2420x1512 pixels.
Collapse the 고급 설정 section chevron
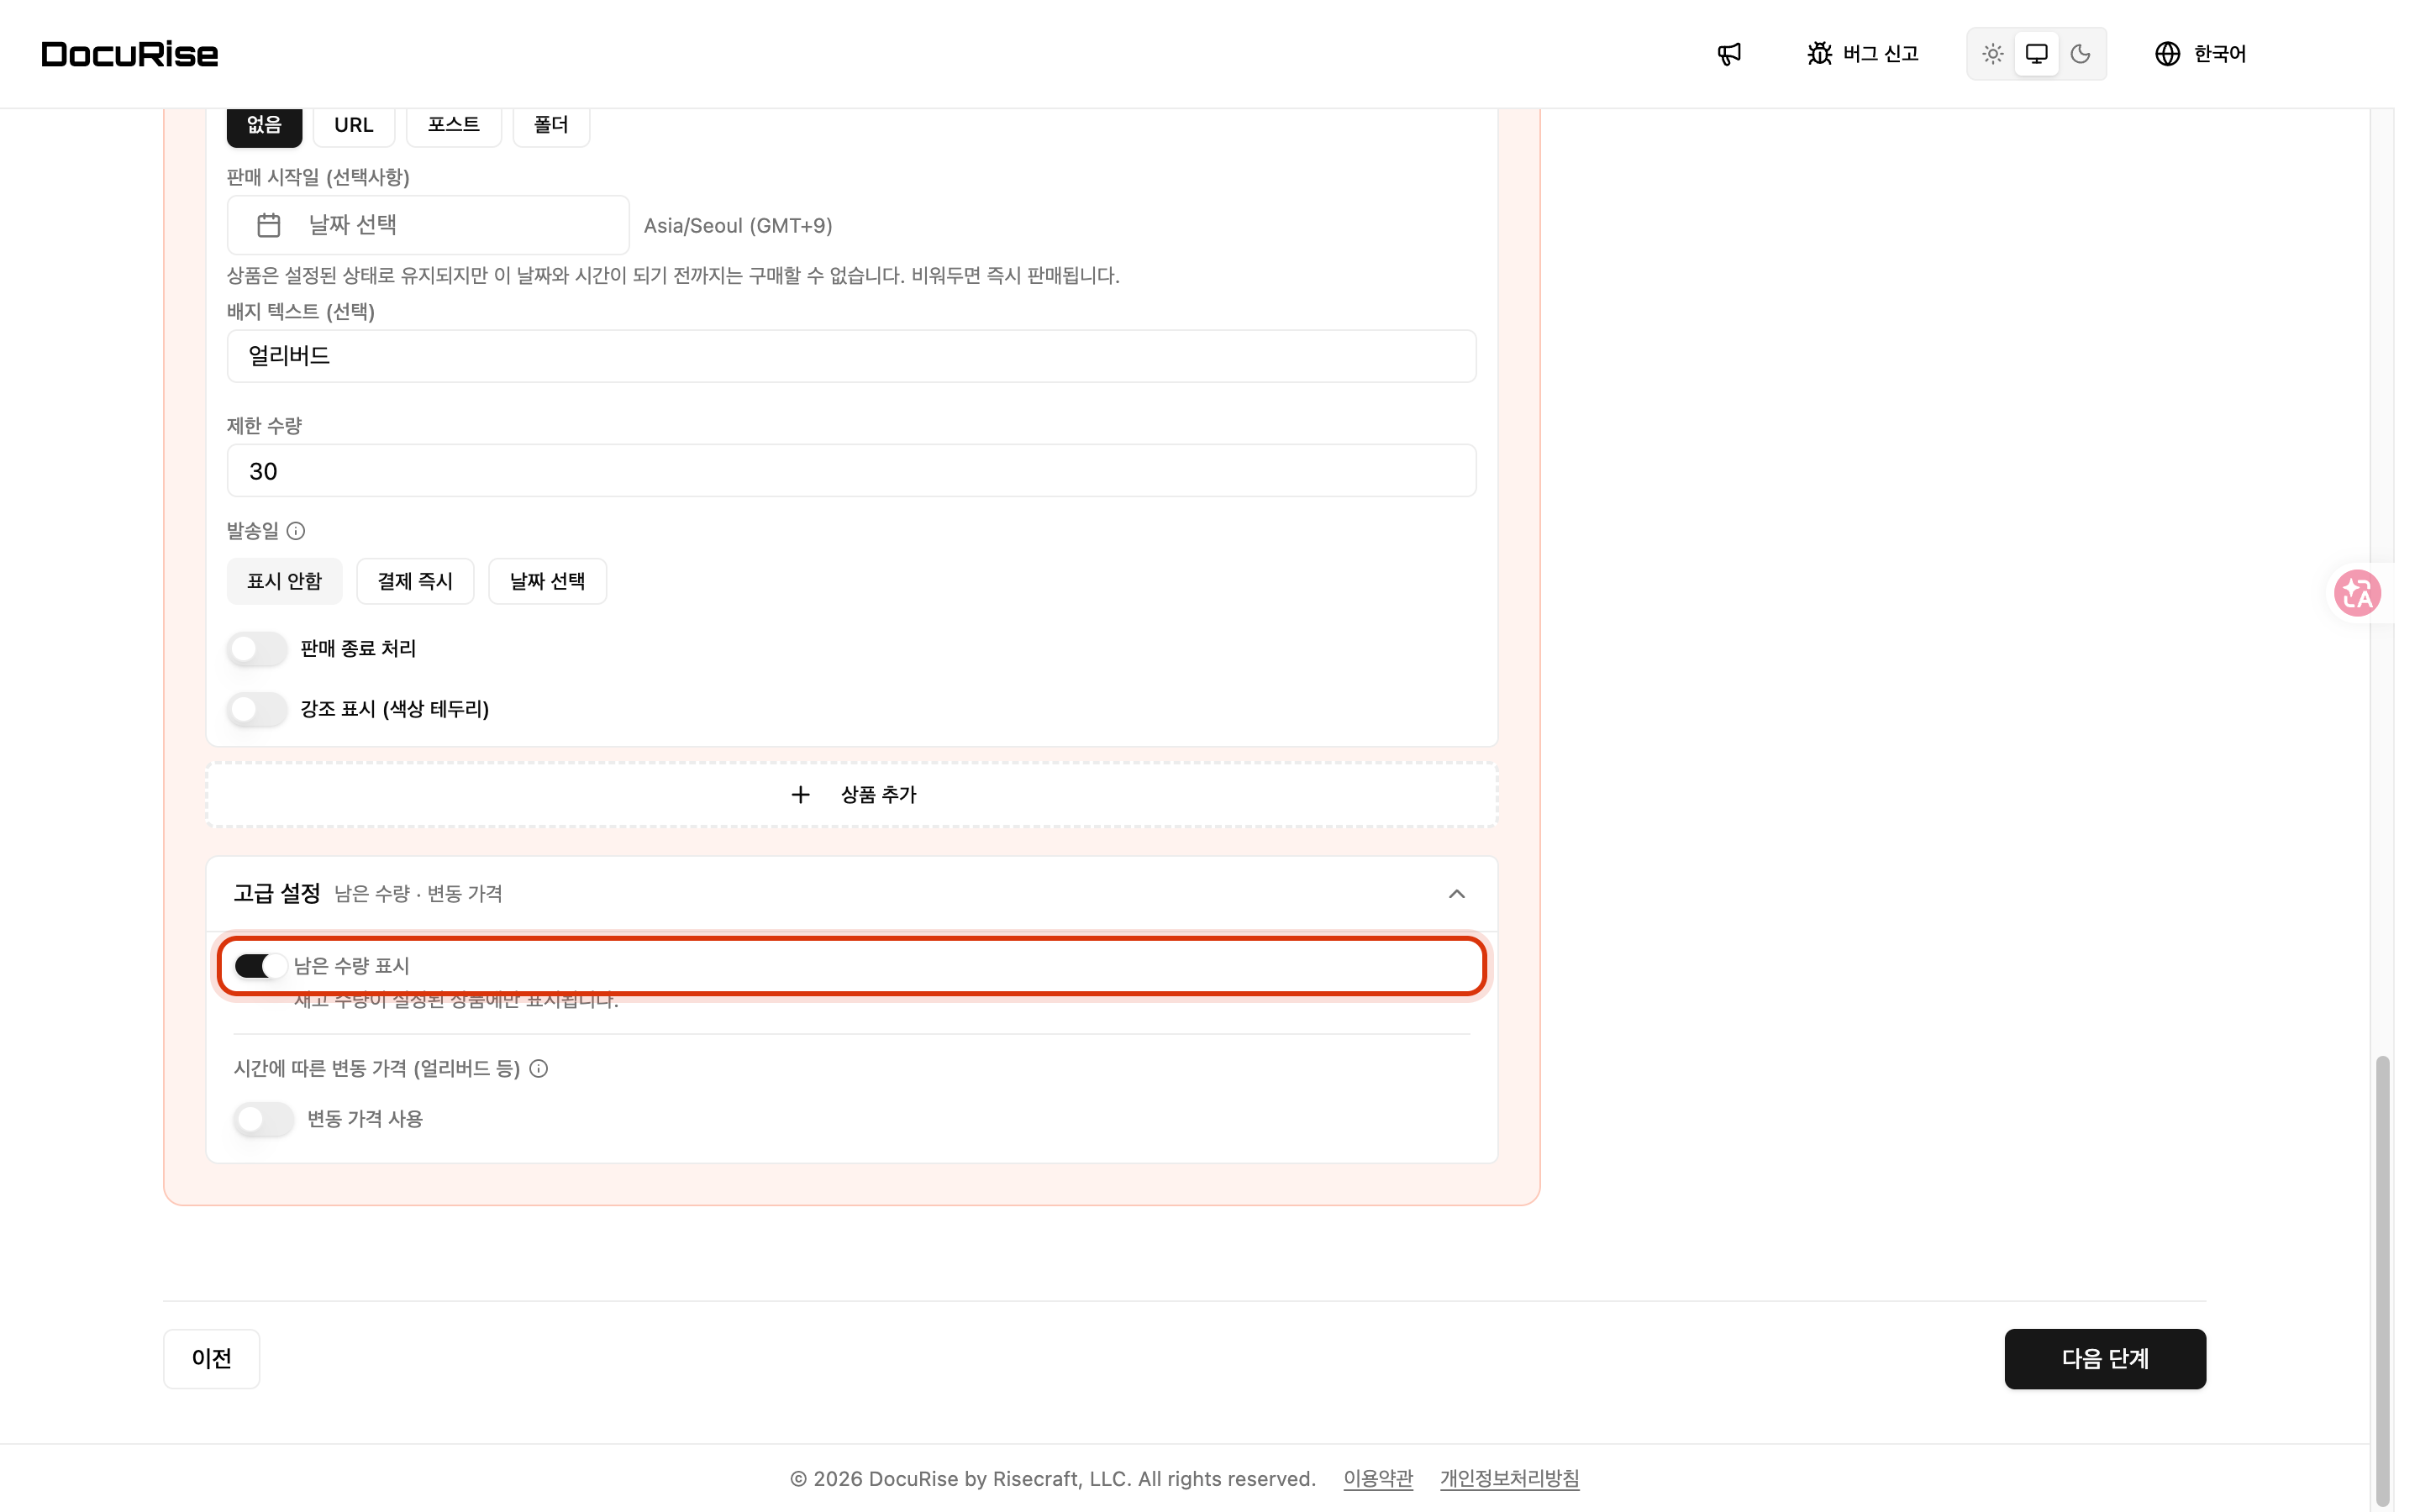(x=1456, y=894)
